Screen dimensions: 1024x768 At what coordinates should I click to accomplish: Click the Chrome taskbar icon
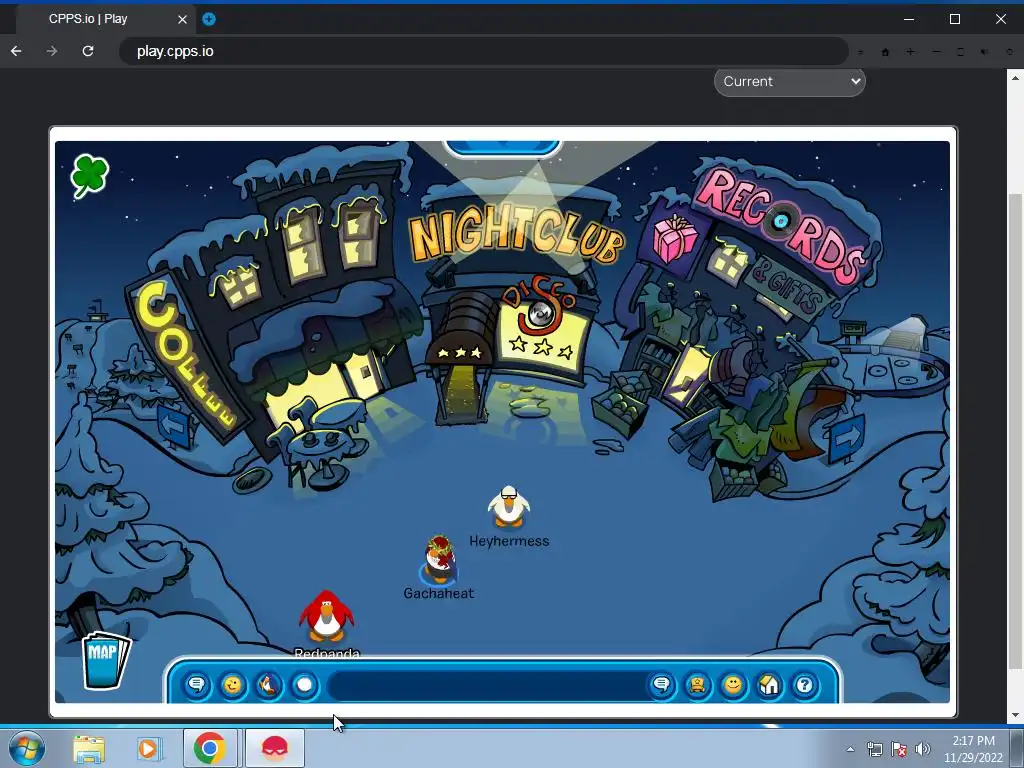pyautogui.click(x=210, y=748)
